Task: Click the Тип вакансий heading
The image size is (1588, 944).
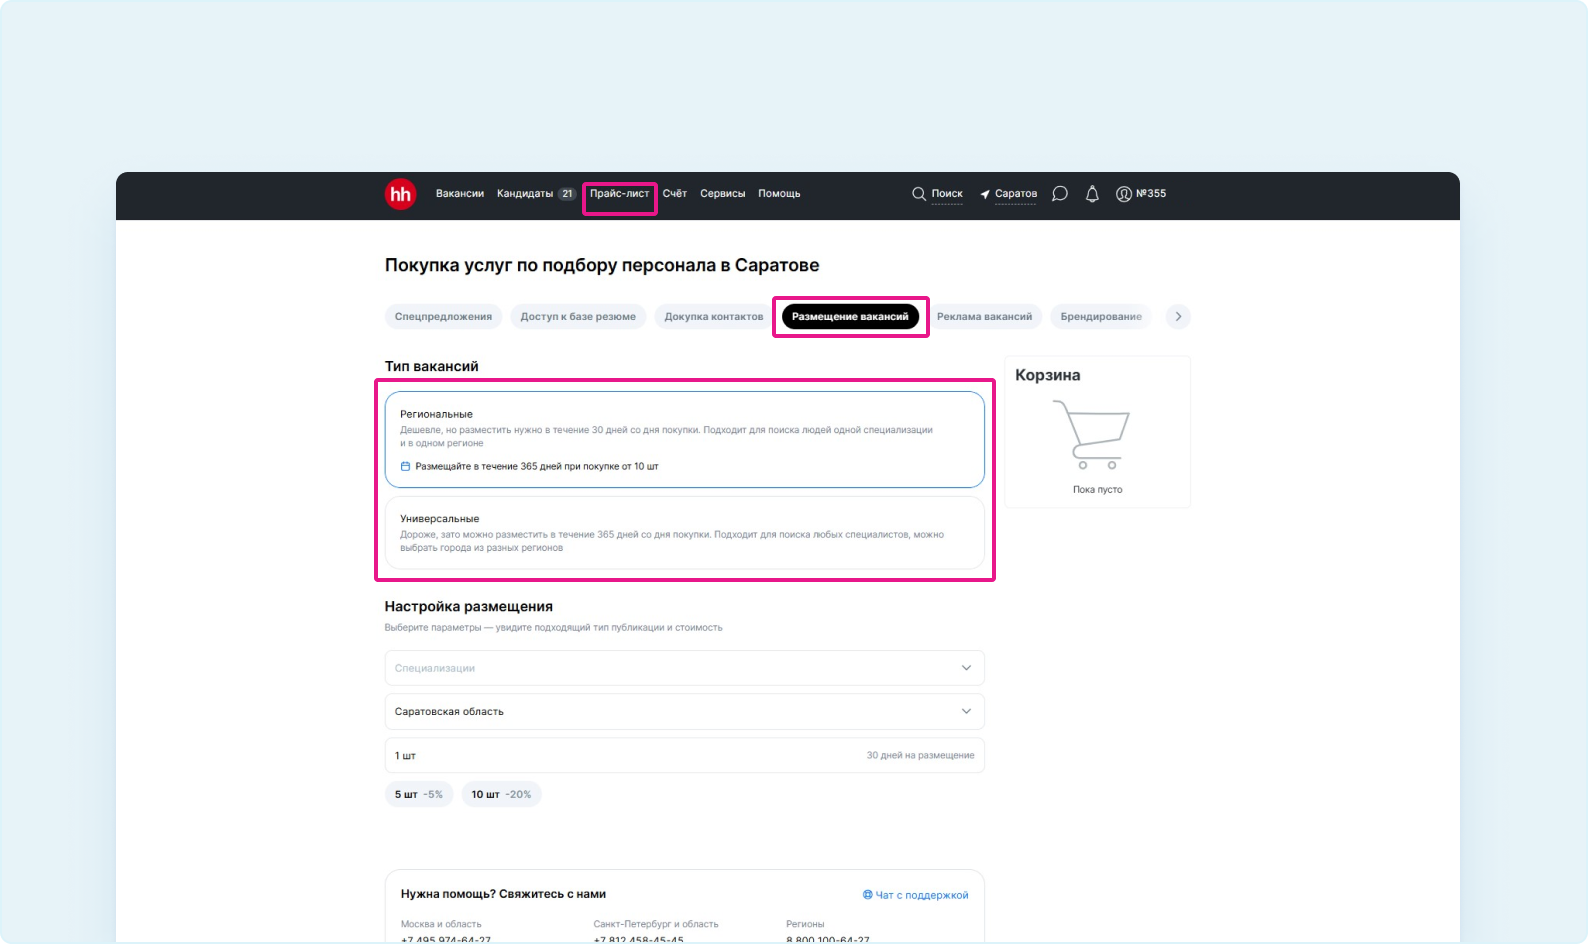Action: pyautogui.click(x=432, y=366)
